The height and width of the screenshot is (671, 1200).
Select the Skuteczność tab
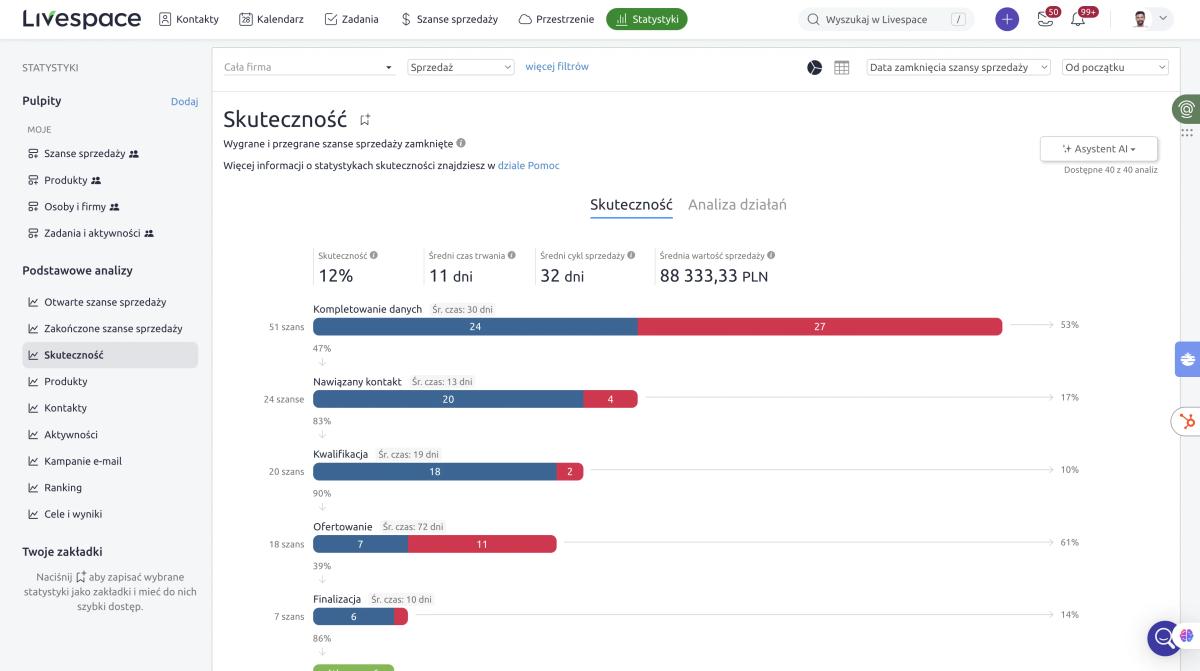coord(631,204)
